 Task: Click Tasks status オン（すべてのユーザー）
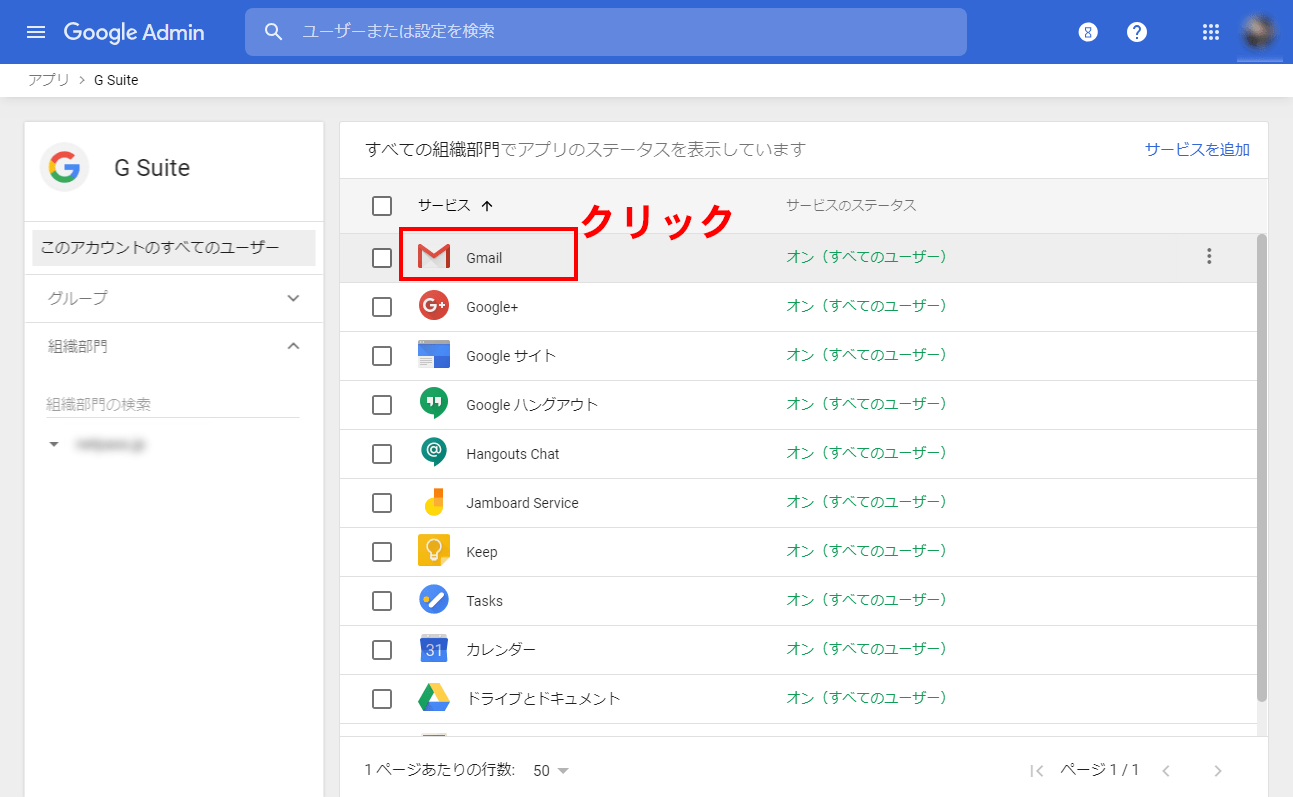(866, 600)
